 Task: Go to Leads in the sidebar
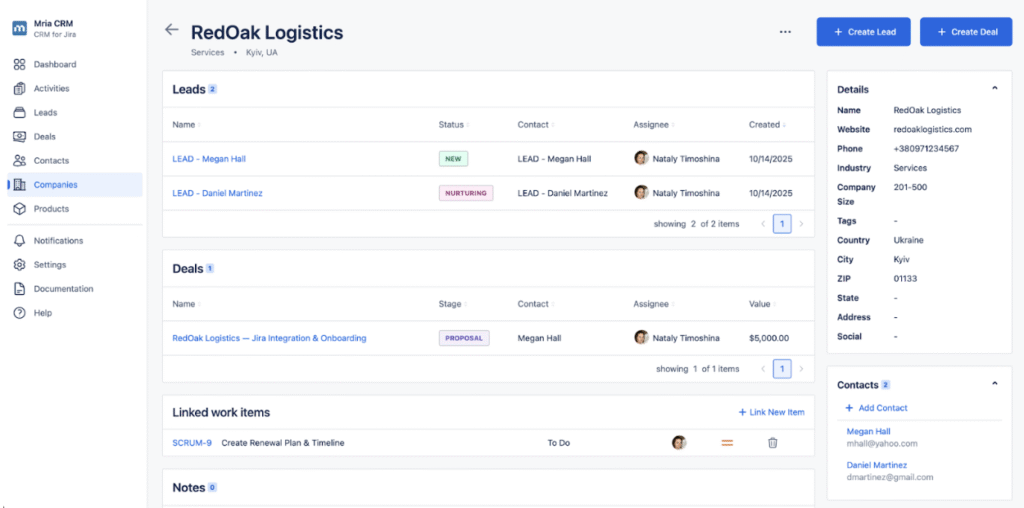(46, 113)
